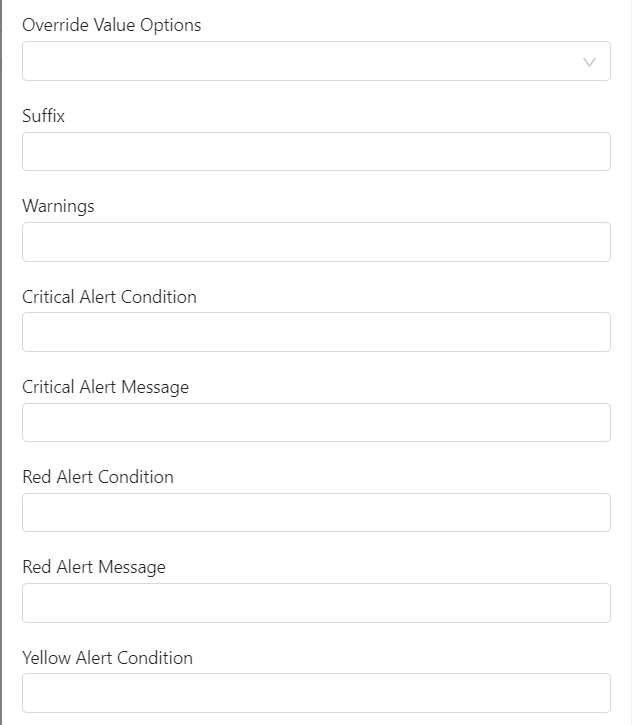Viewport: 632px width, 725px height.
Task: Click the "Yellow Alert Condition" label
Action: tap(107, 658)
